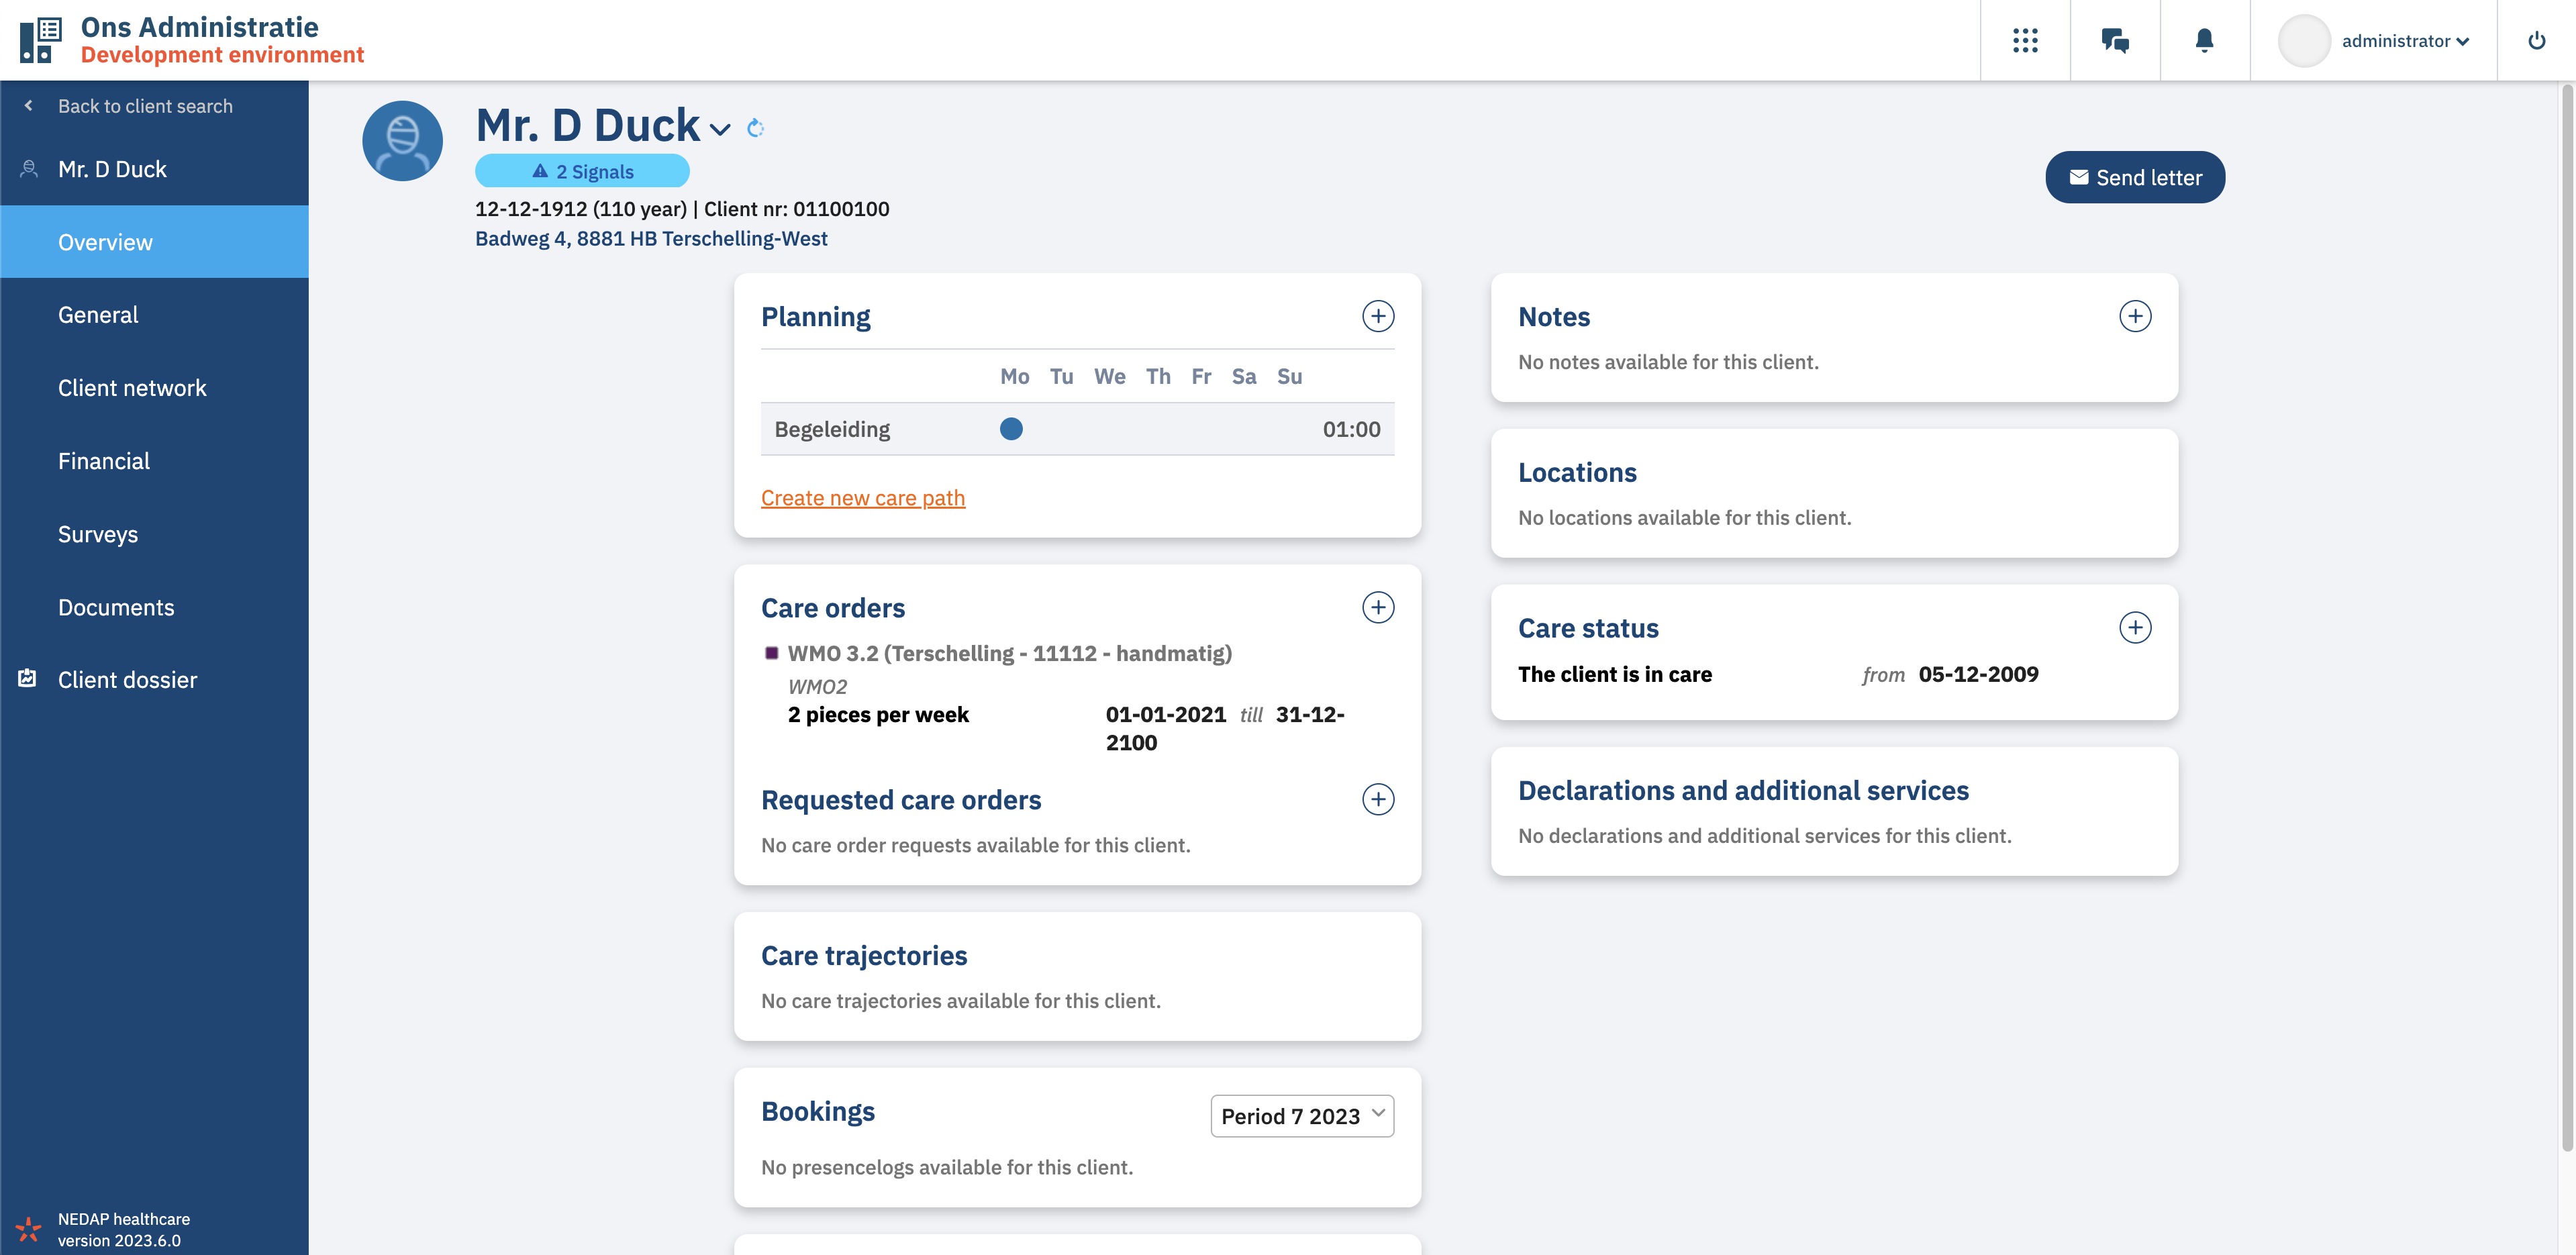This screenshot has height=1255, width=2576.
Task: Click the Ons Administratie logo icon
Action: [41, 40]
